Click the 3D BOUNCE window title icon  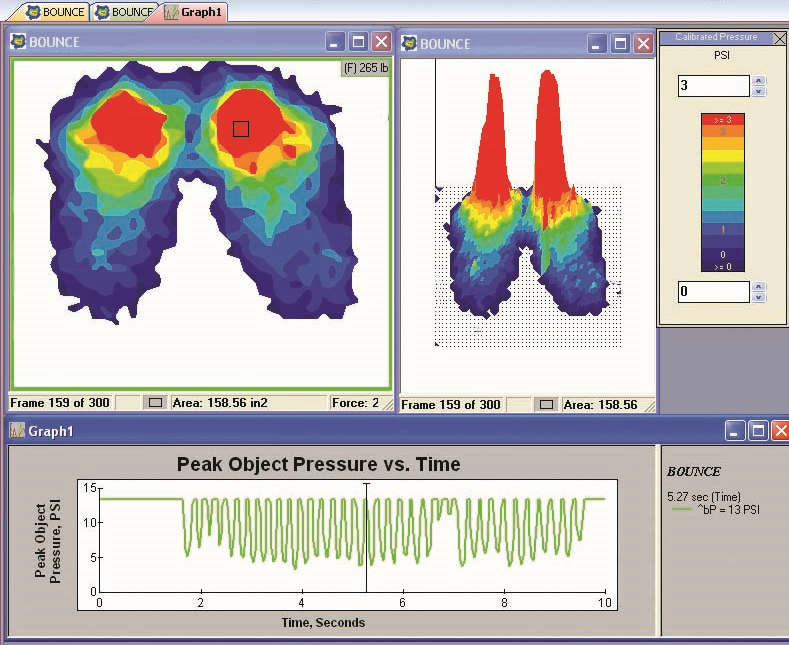coord(410,44)
